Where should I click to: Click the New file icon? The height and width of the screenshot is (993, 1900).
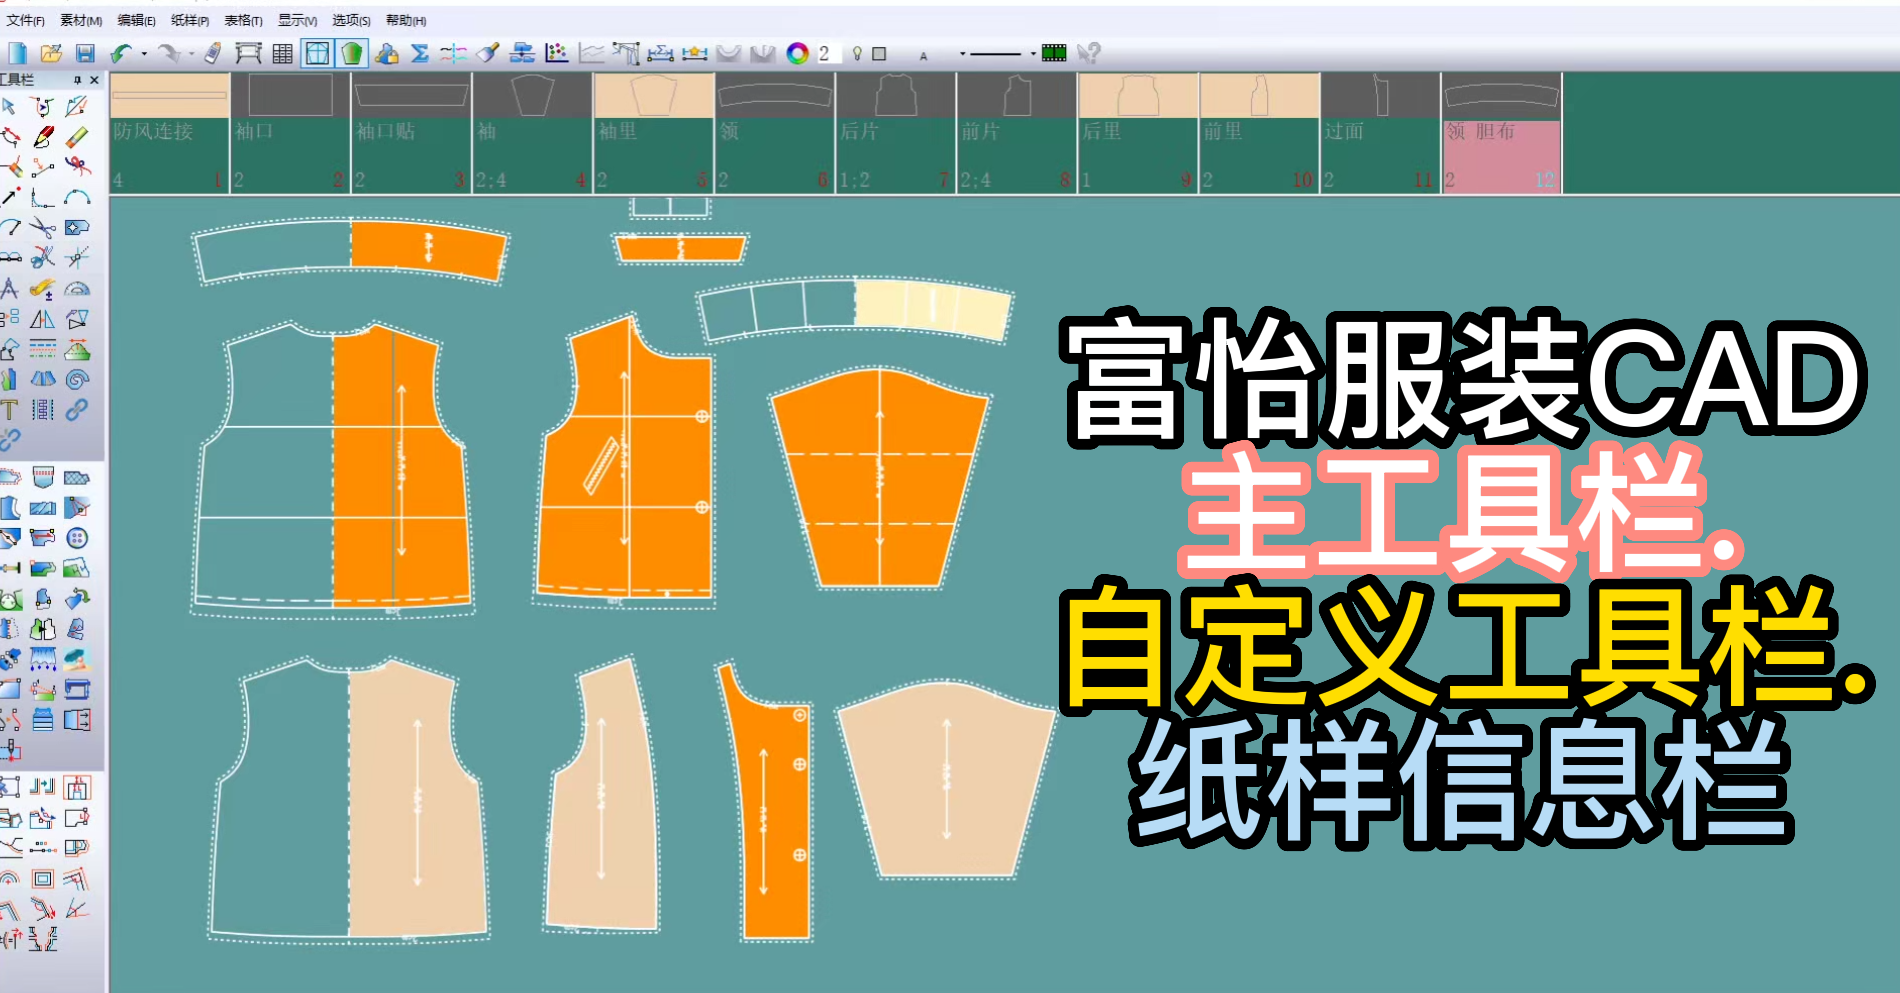click(18, 53)
